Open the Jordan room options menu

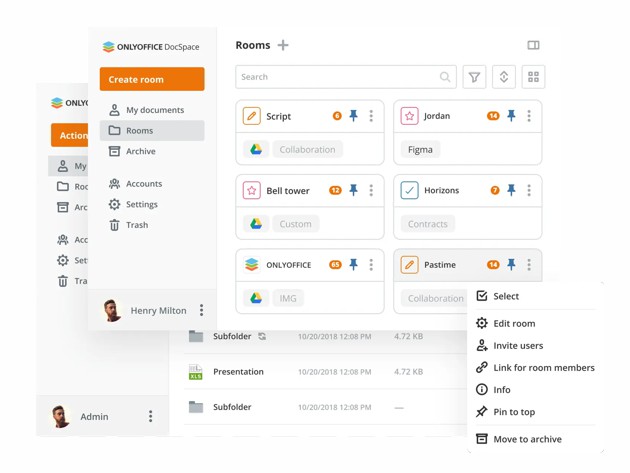coord(529,116)
